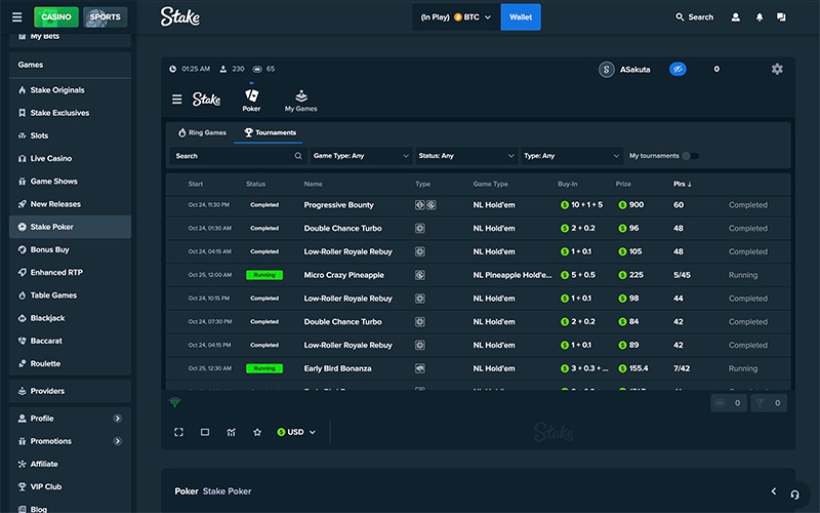Open Micro Crazy Pineapple tournament row
820x513 pixels.
(478, 275)
